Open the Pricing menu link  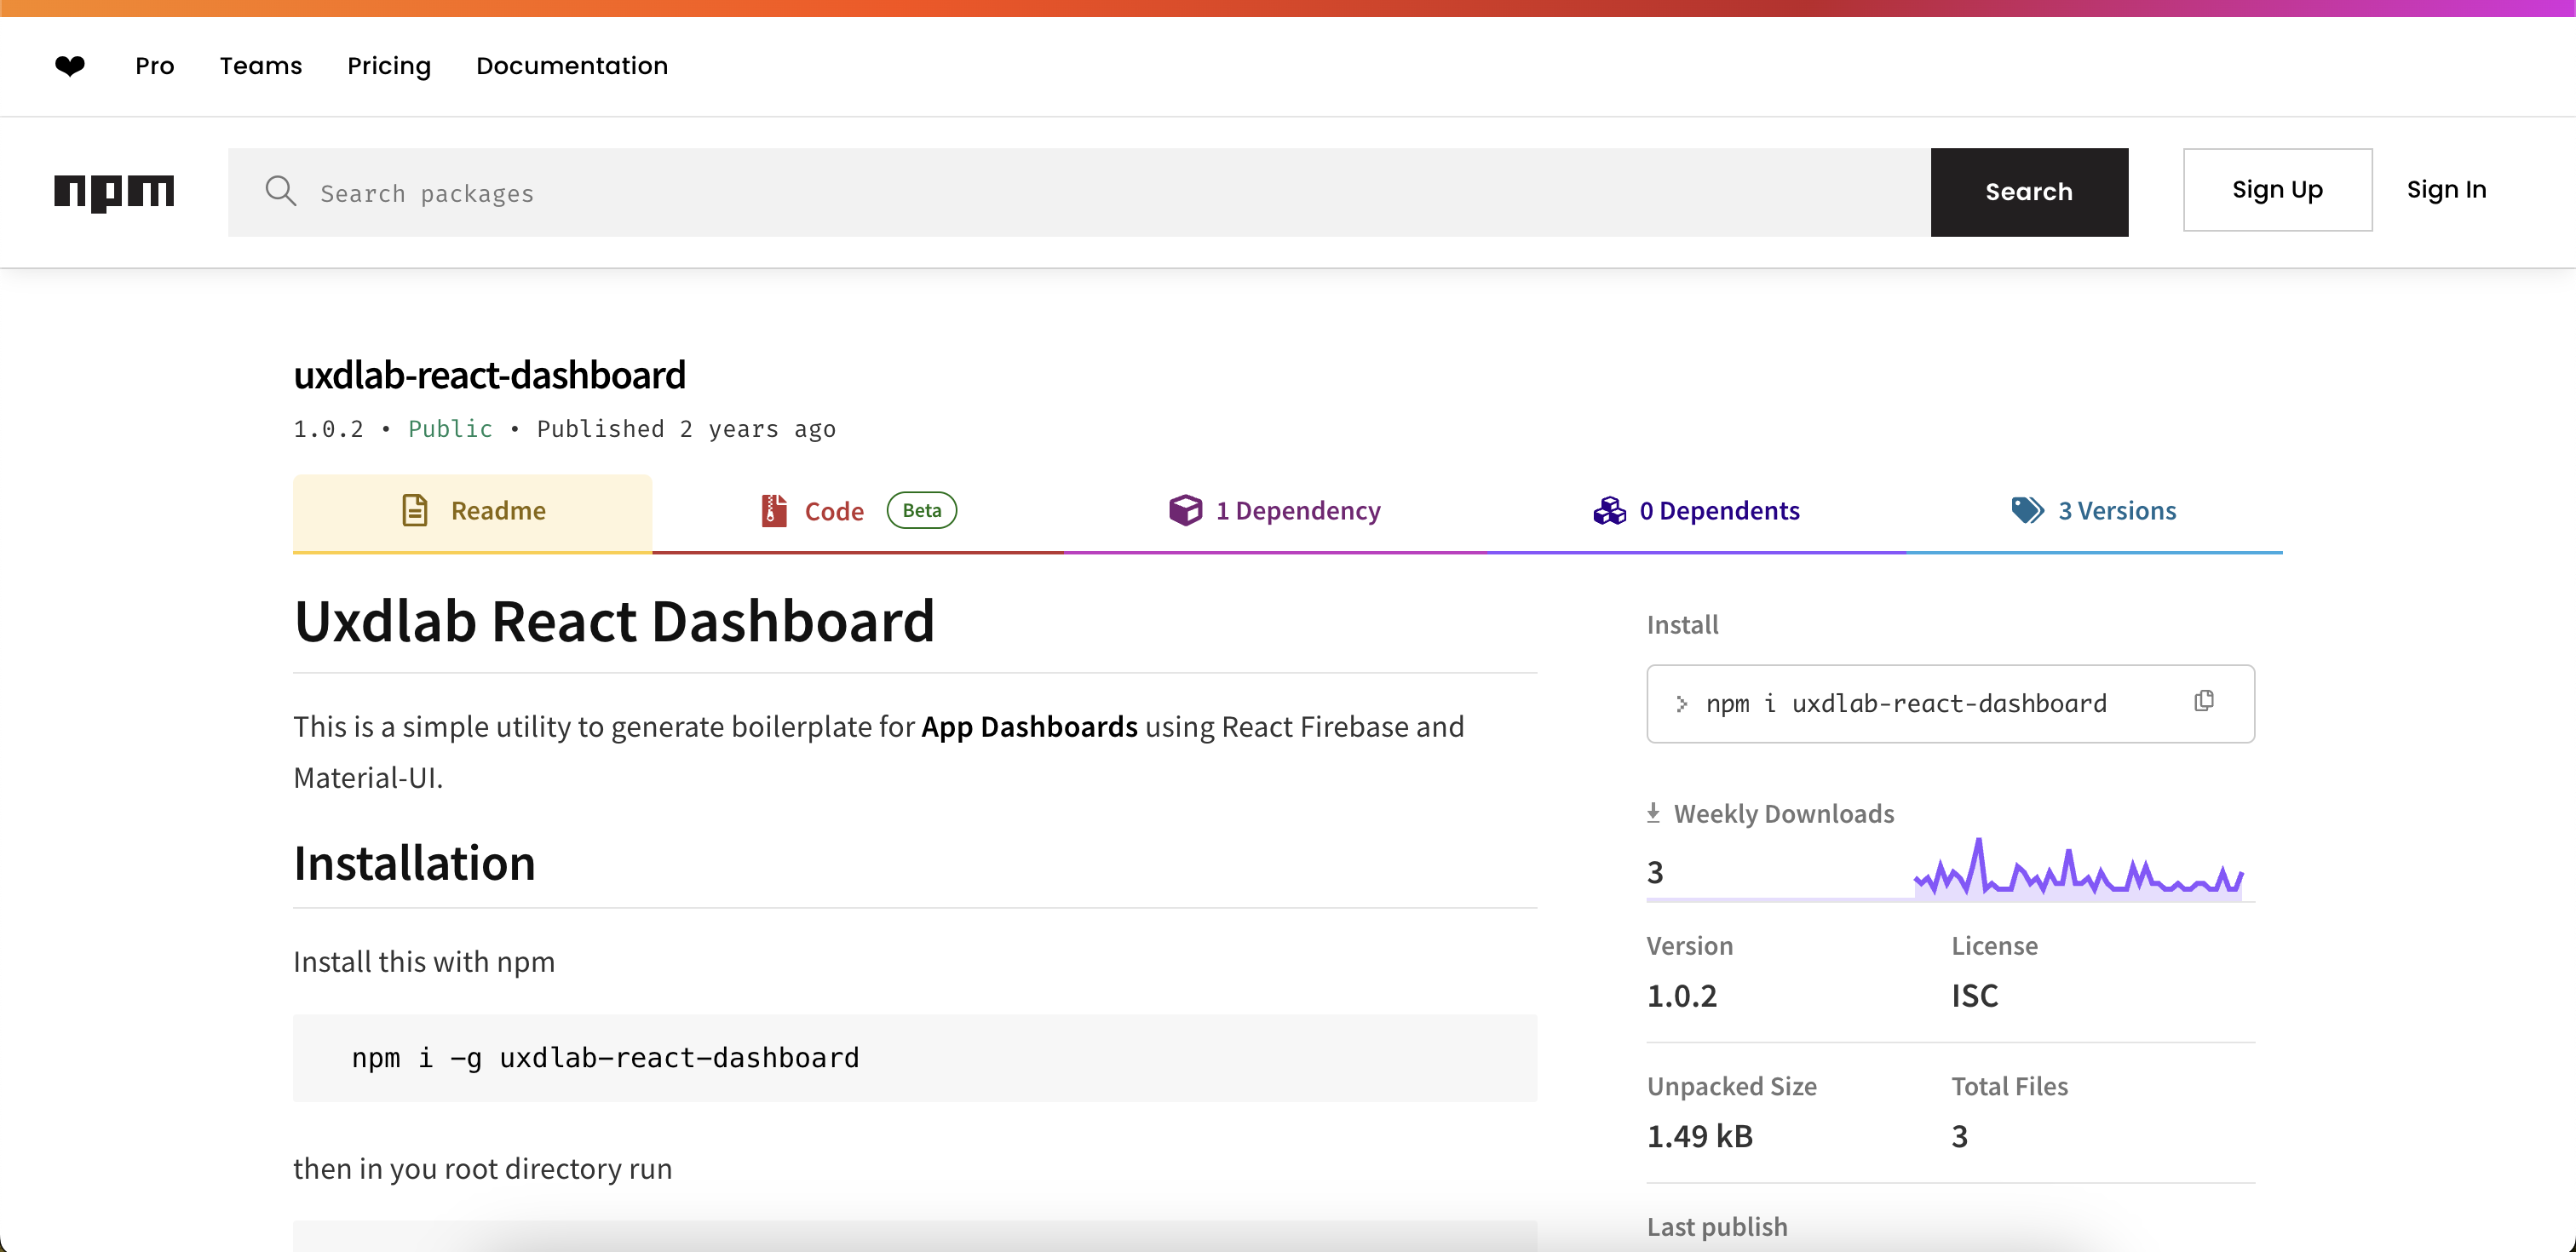coord(388,66)
